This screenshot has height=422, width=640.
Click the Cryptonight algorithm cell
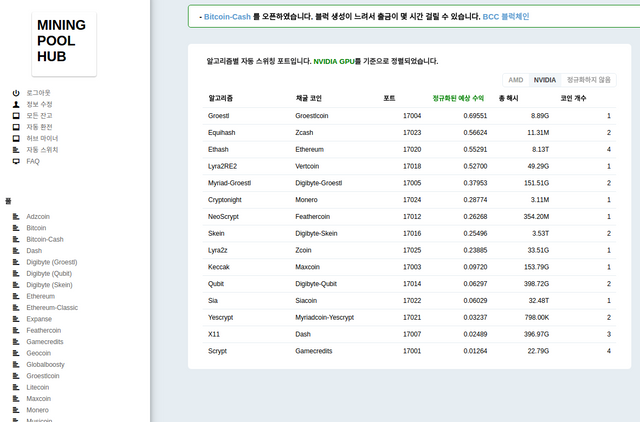(224, 200)
